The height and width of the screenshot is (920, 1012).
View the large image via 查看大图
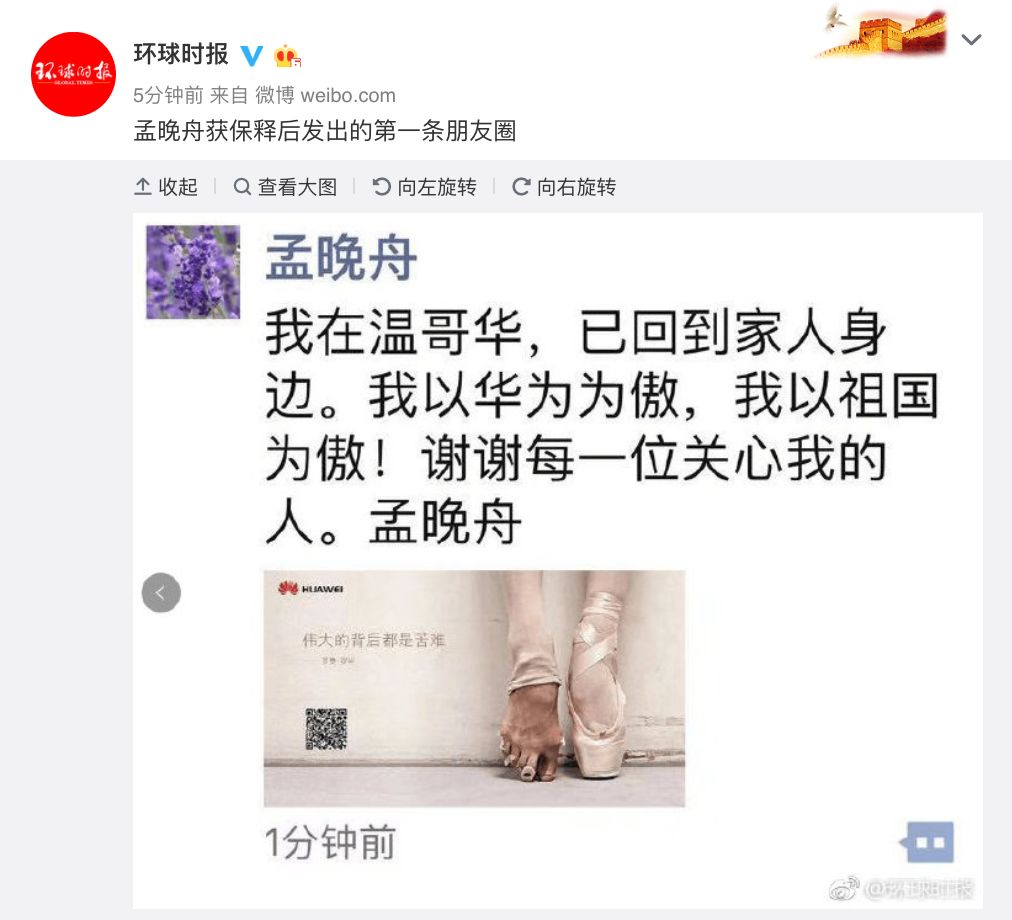tap(286, 187)
